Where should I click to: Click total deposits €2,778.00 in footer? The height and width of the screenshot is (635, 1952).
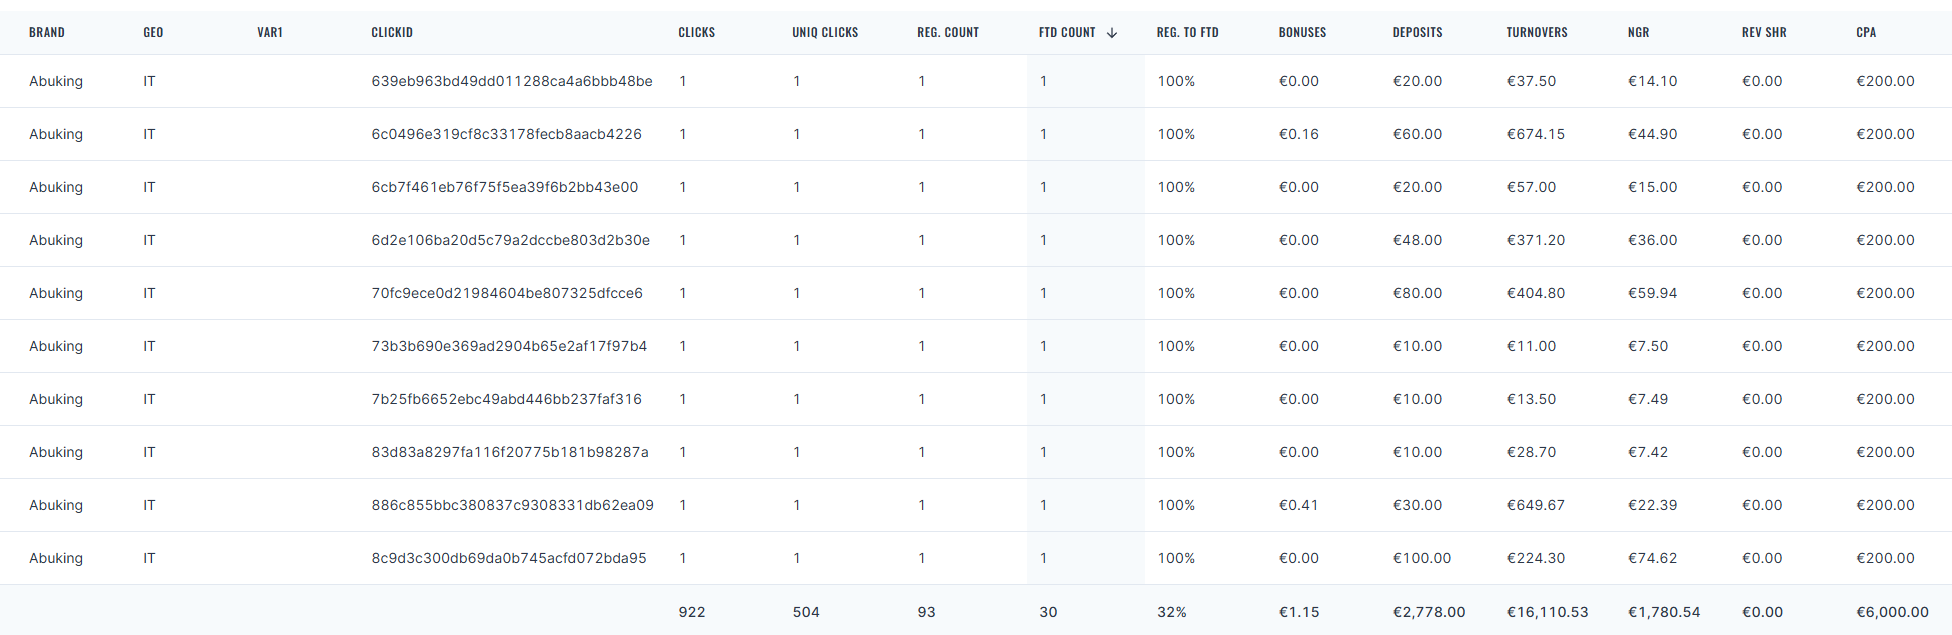1429,612
